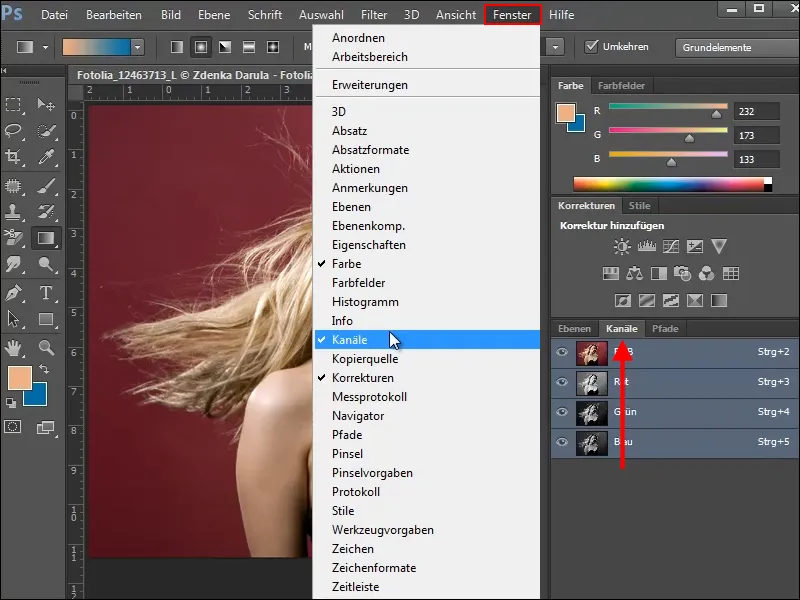Switch to the Stile tab
Image resolution: width=800 pixels, height=600 pixels.
pyautogui.click(x=639, y=206)
